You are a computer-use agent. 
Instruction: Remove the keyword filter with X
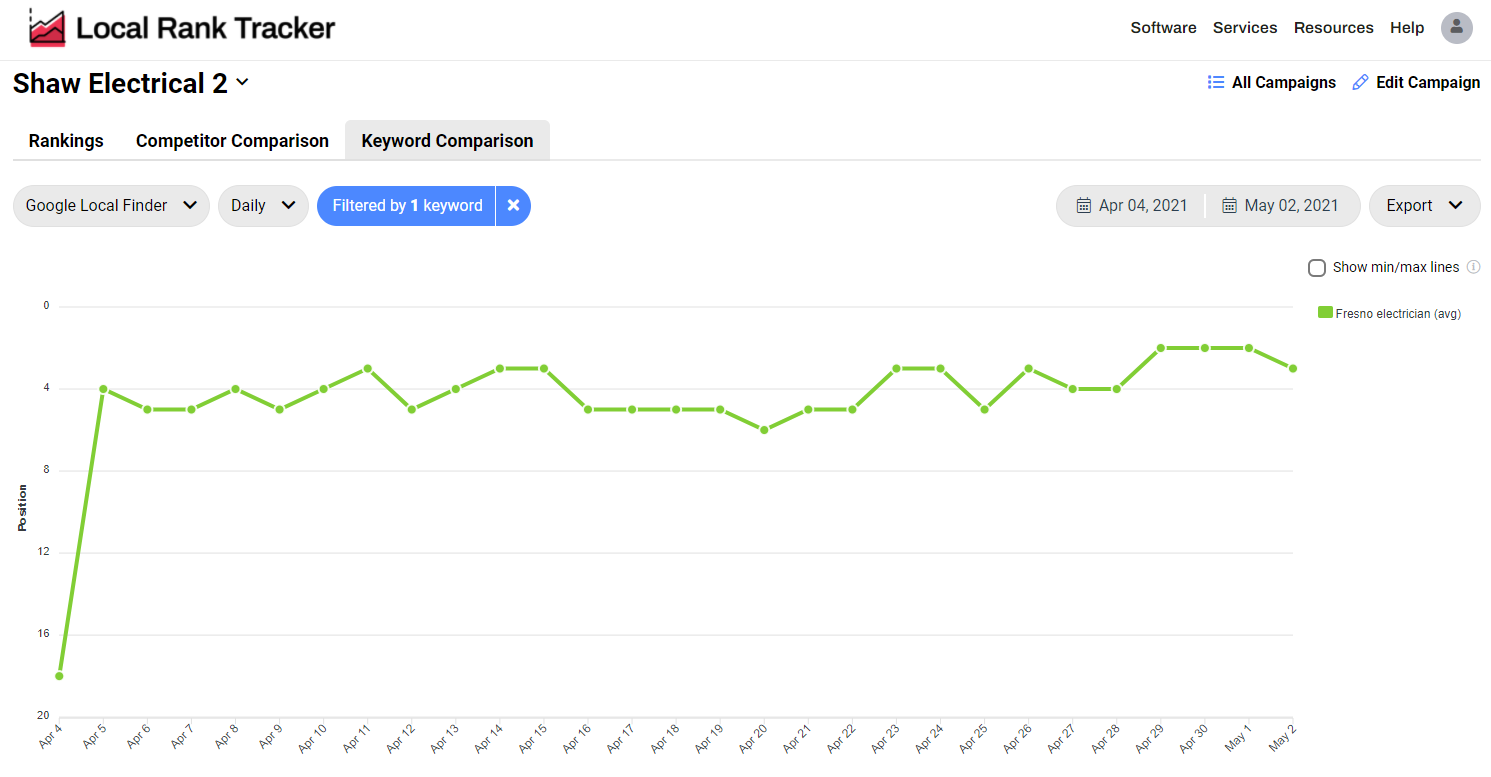[513, 206]
